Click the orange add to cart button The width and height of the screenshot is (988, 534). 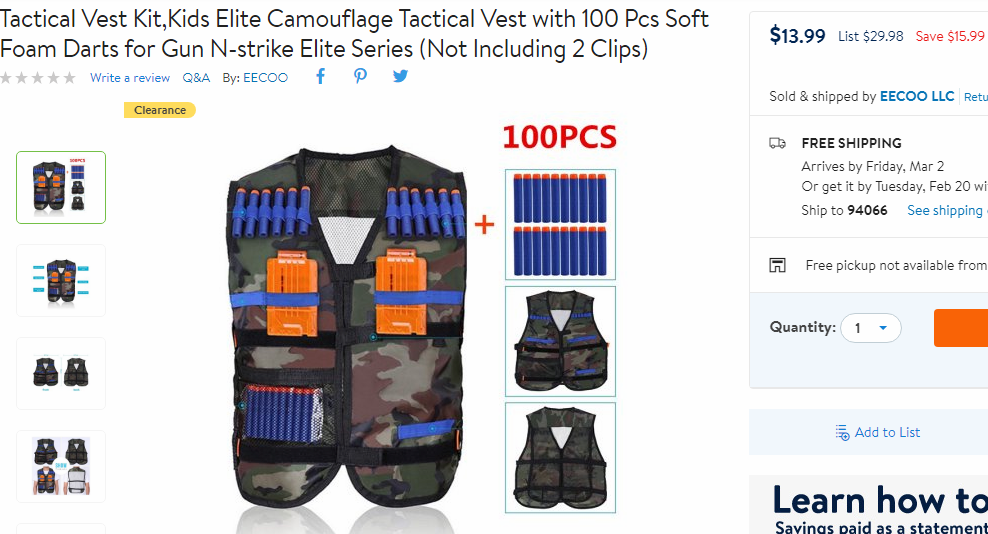tap(961, 328)
